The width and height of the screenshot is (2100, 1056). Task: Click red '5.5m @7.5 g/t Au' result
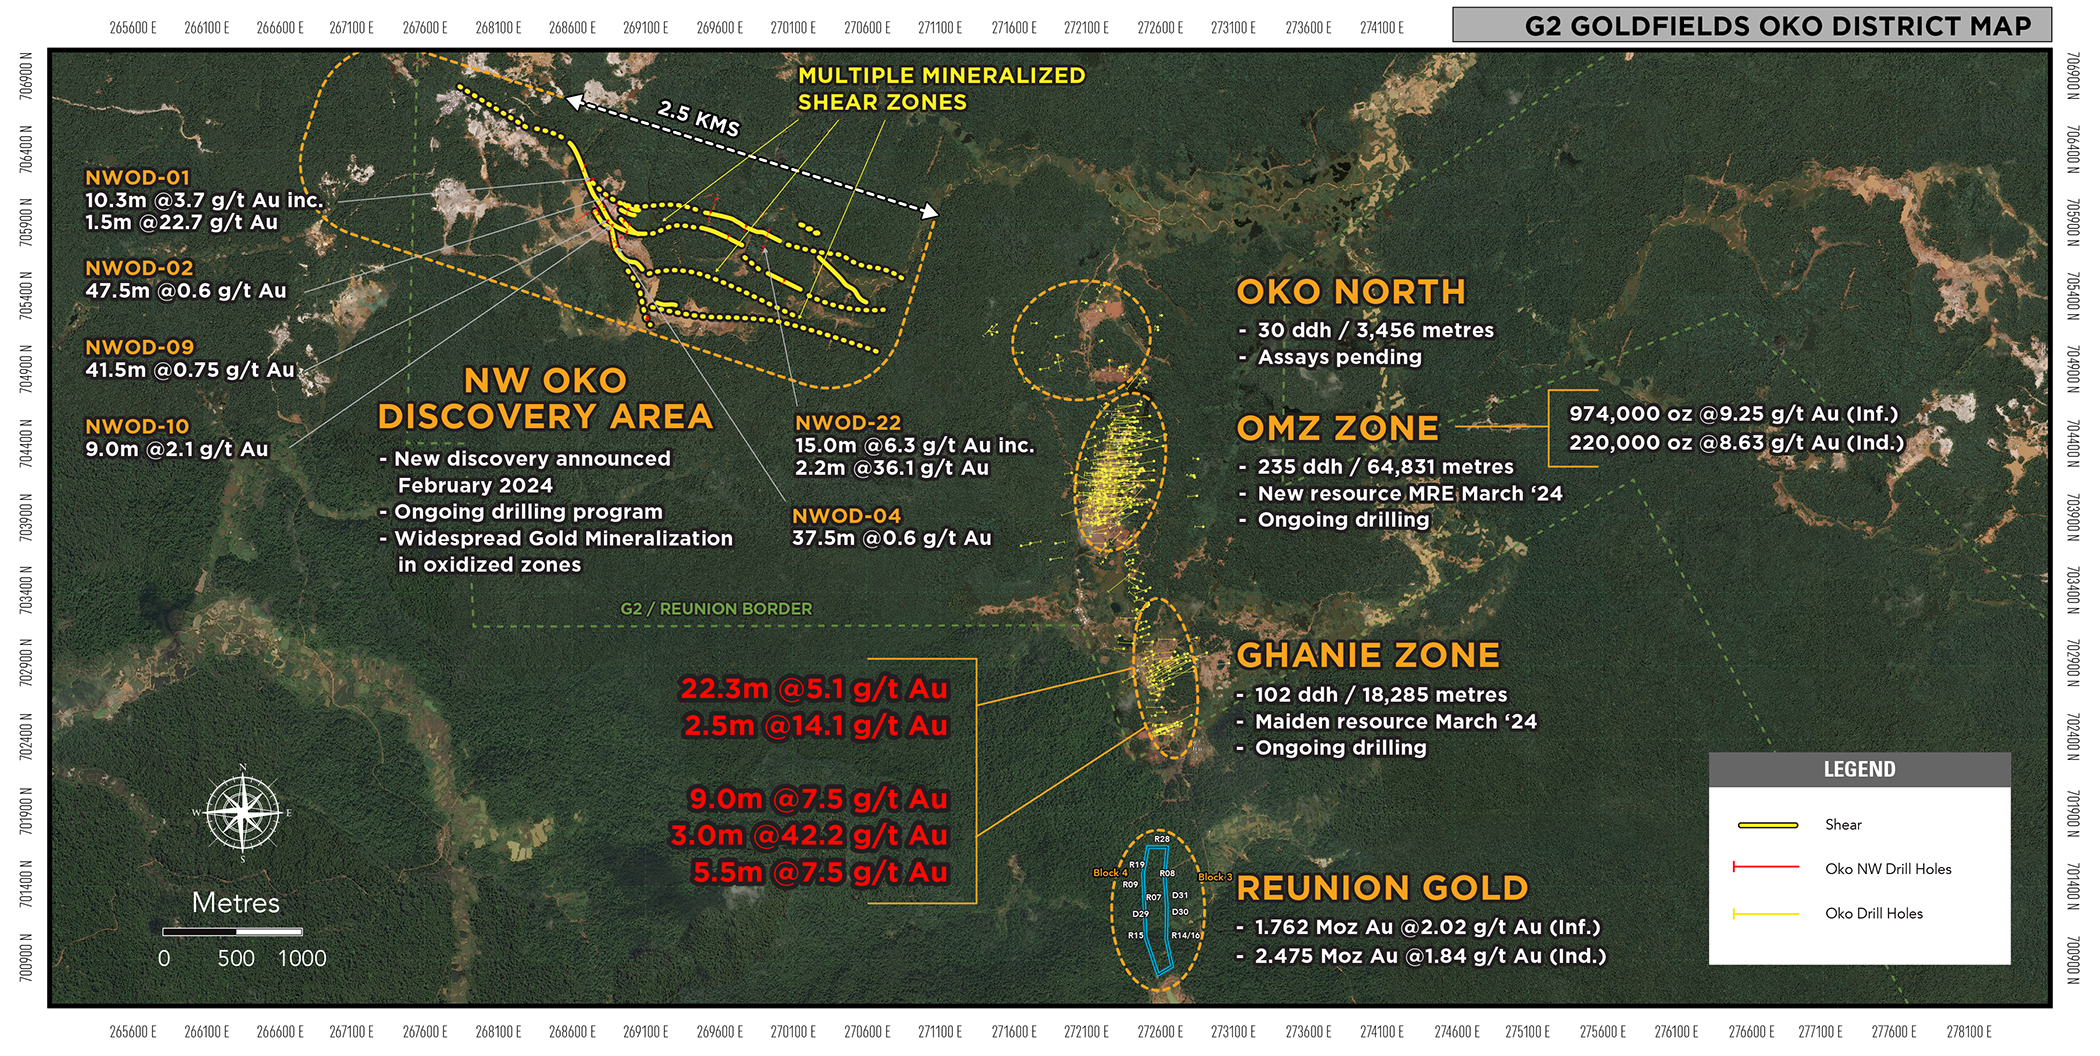point(821,873)
